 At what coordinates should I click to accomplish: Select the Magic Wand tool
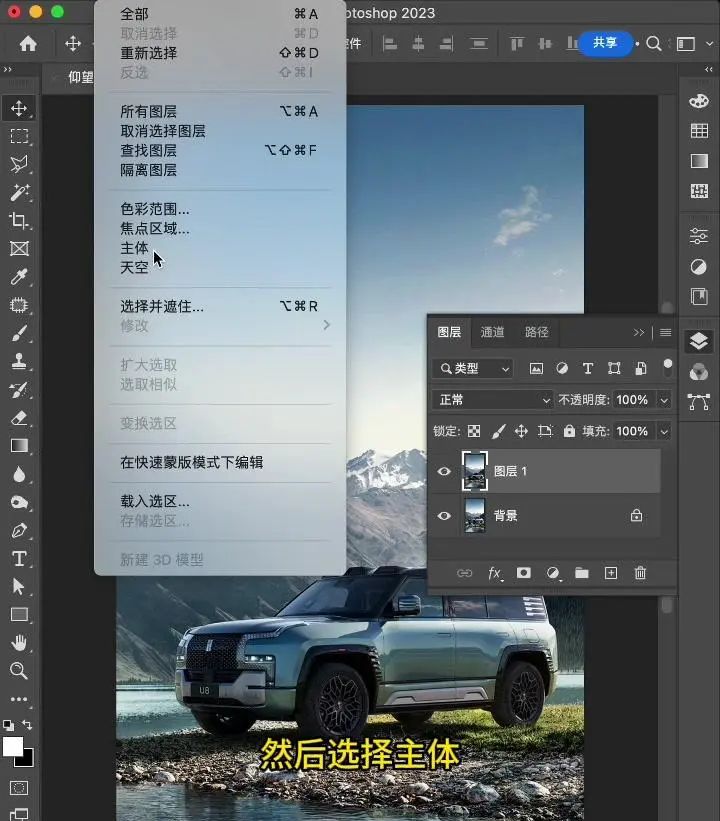point(19,193)
